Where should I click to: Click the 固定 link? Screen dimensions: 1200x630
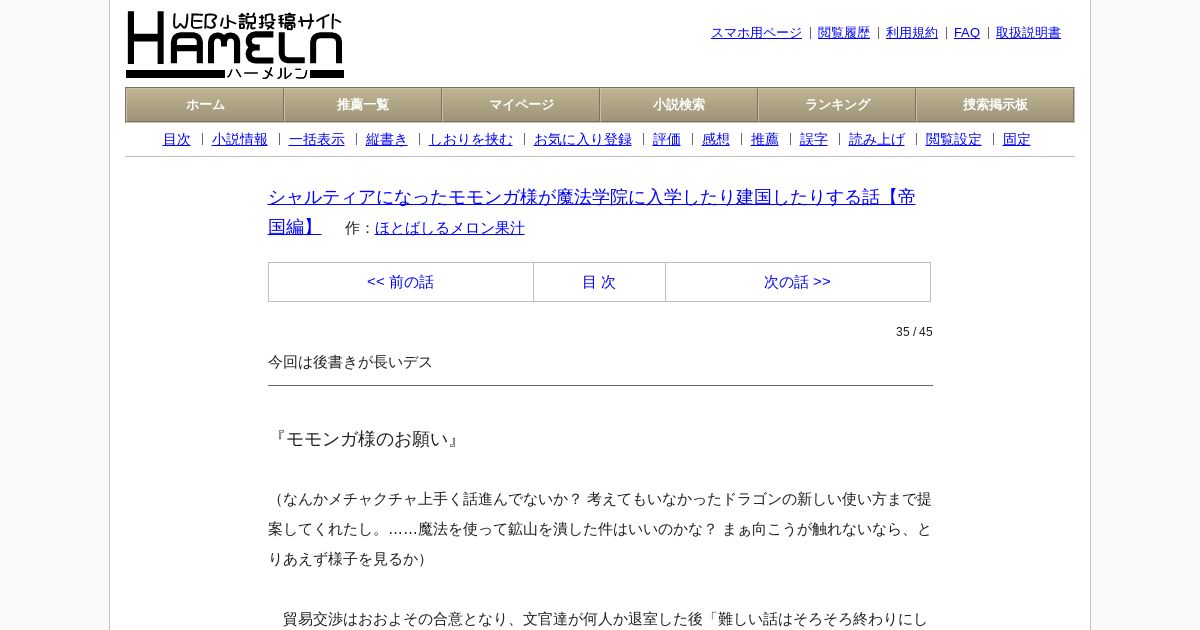tap(1017, 140)
